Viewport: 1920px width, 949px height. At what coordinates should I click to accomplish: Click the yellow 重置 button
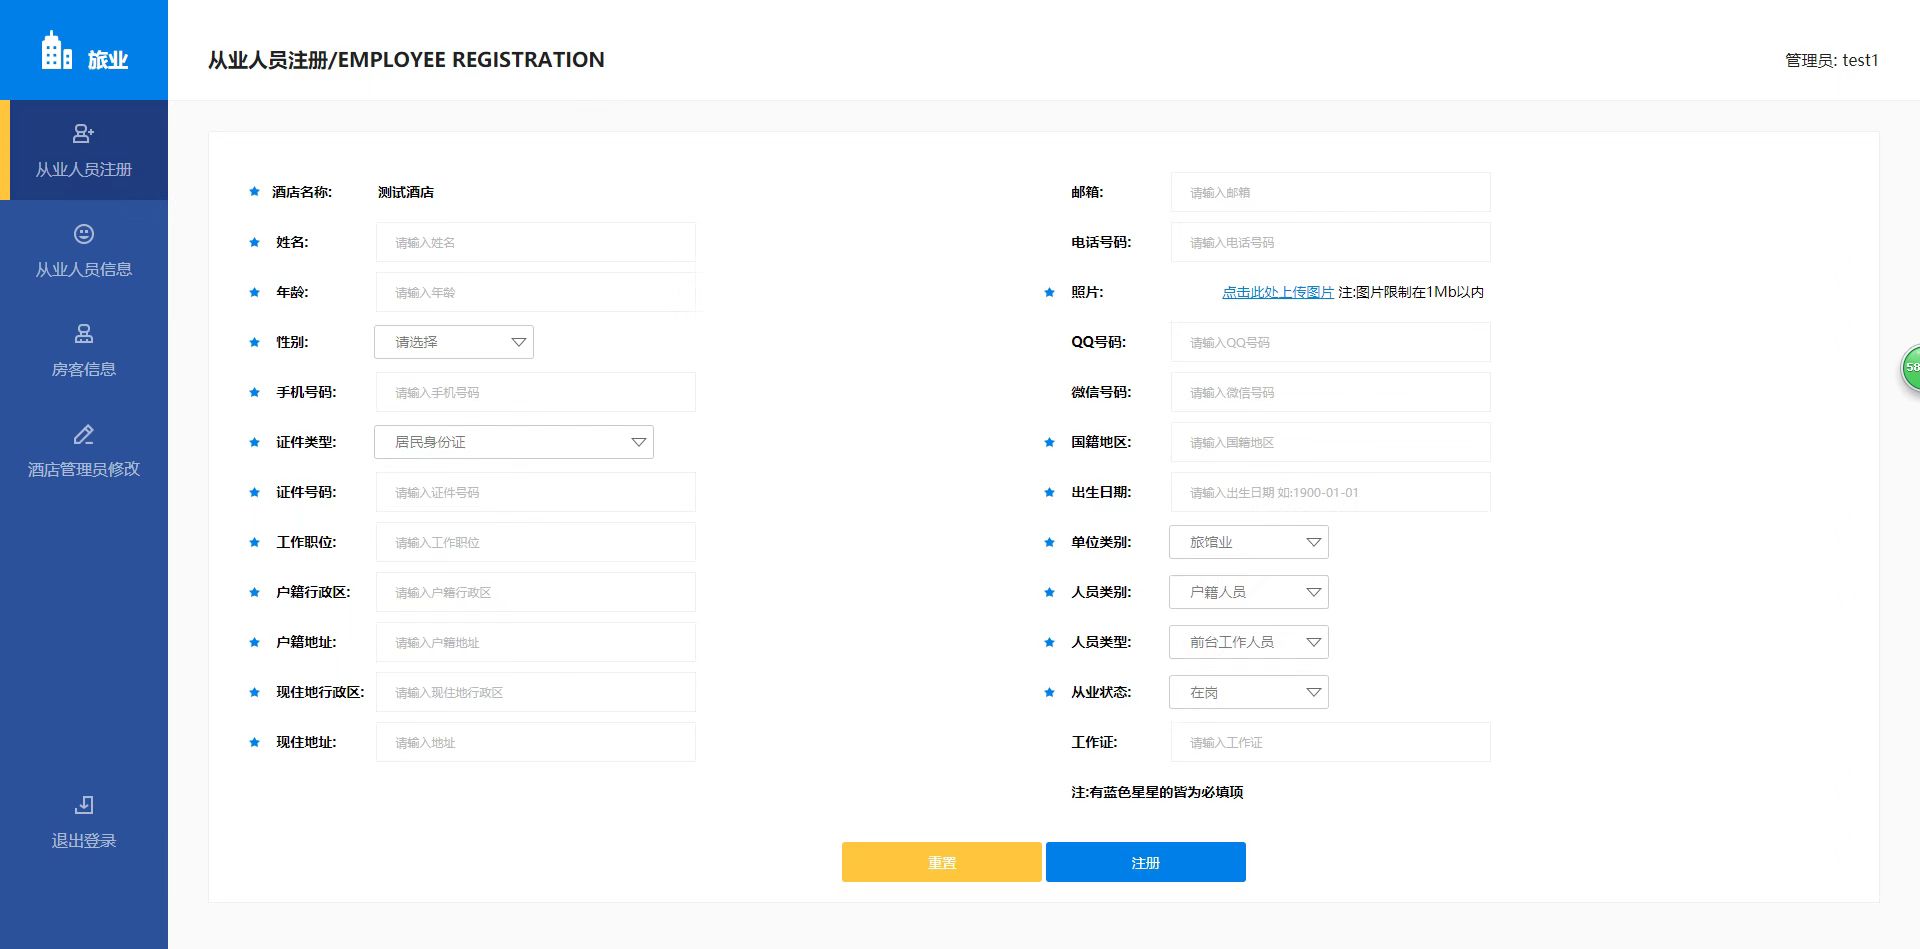coord(942,862)
